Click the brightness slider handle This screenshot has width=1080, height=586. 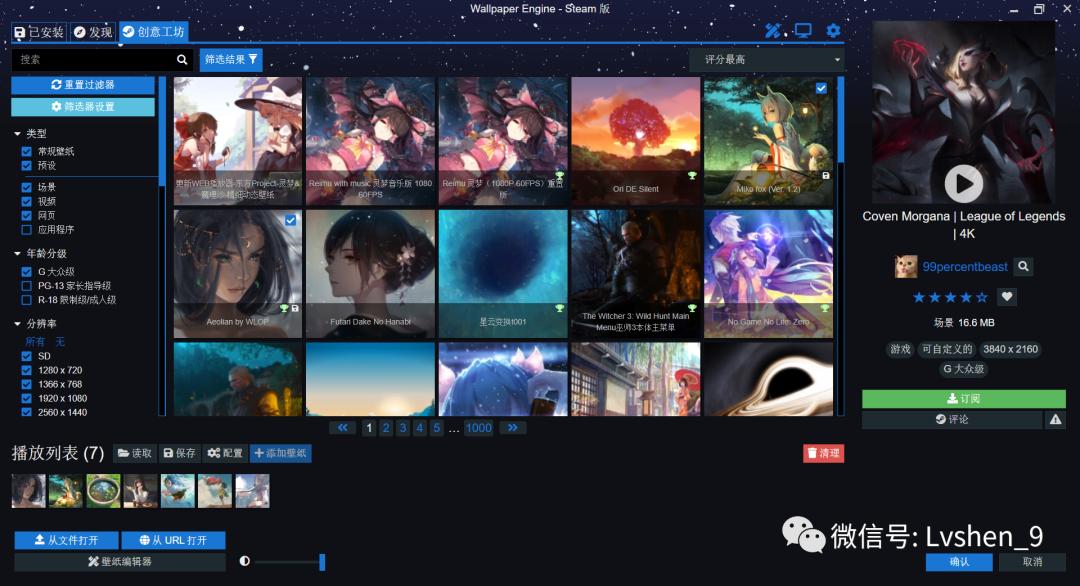point(322,562)
